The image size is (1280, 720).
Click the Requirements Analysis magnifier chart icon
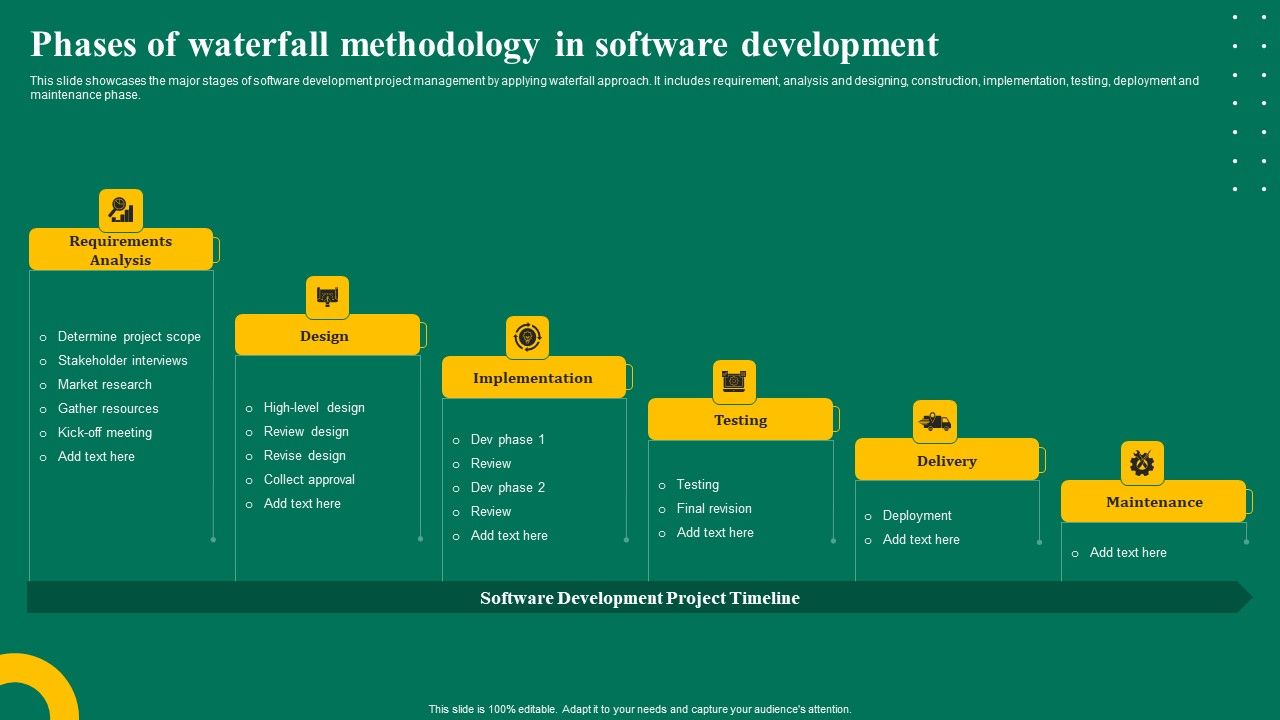point(121,210)
